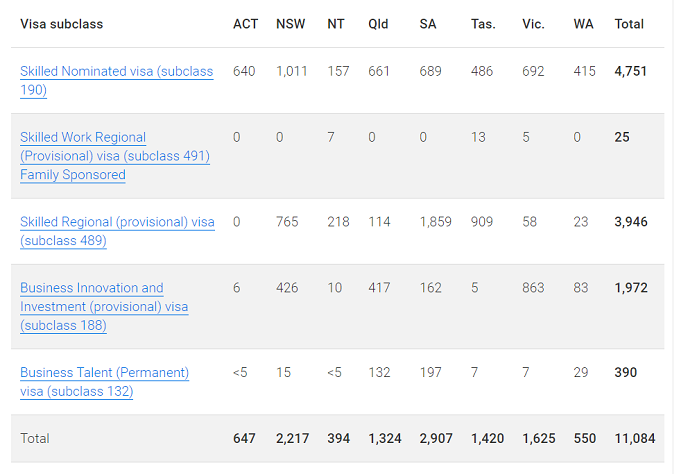This screenshot has height=474, width=674.
Task: Select the grand total cell 11,084
Action: click(x=635, y=438)
